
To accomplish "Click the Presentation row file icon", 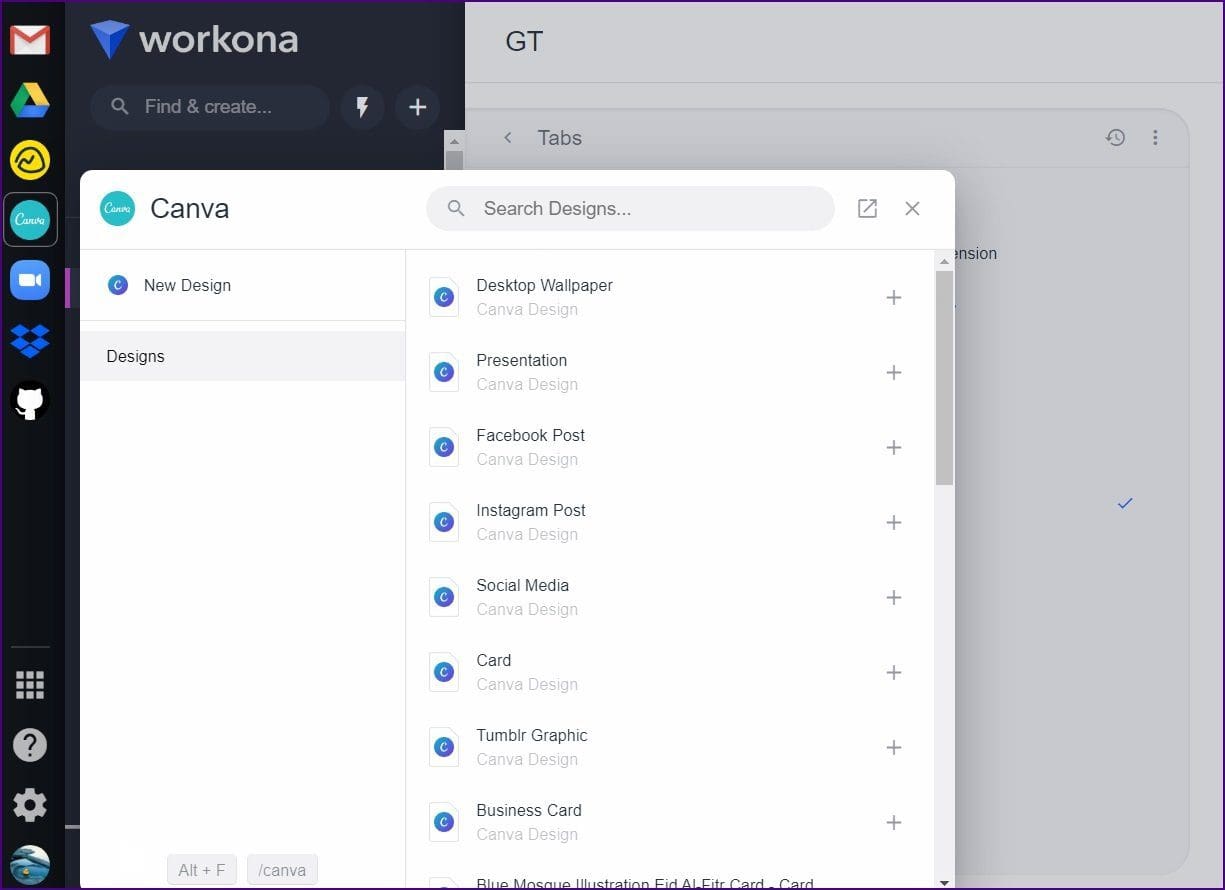I will (x=444, y=372).
